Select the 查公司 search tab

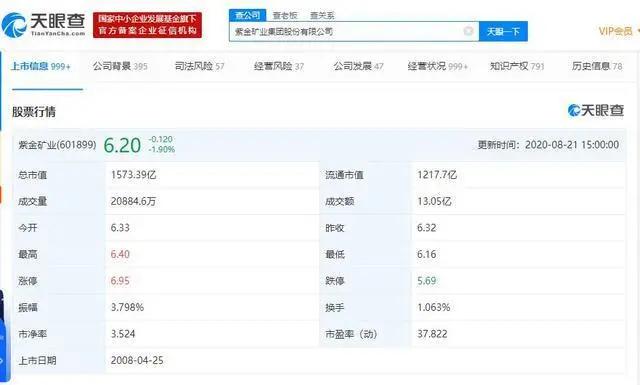tap(248, 15)
